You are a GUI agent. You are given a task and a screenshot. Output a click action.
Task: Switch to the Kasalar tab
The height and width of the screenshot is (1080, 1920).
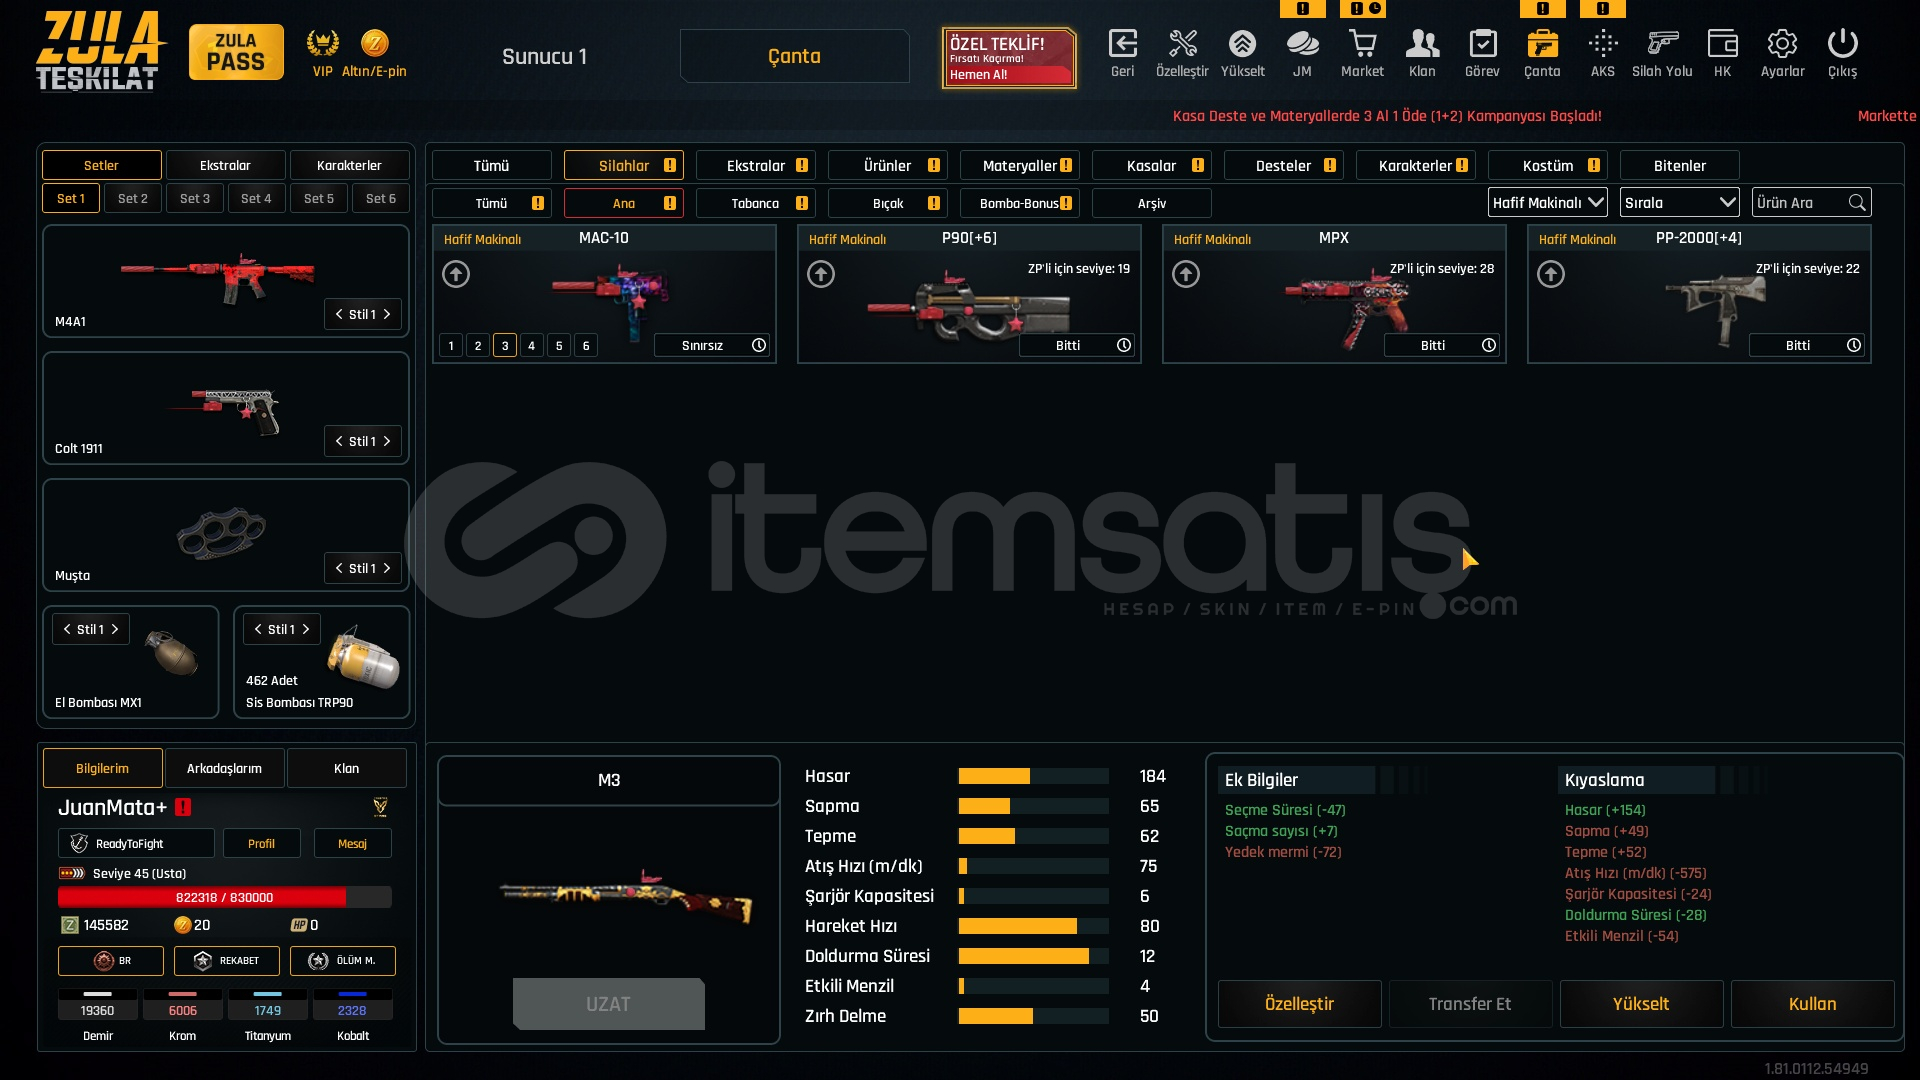tap(1151, 166)
